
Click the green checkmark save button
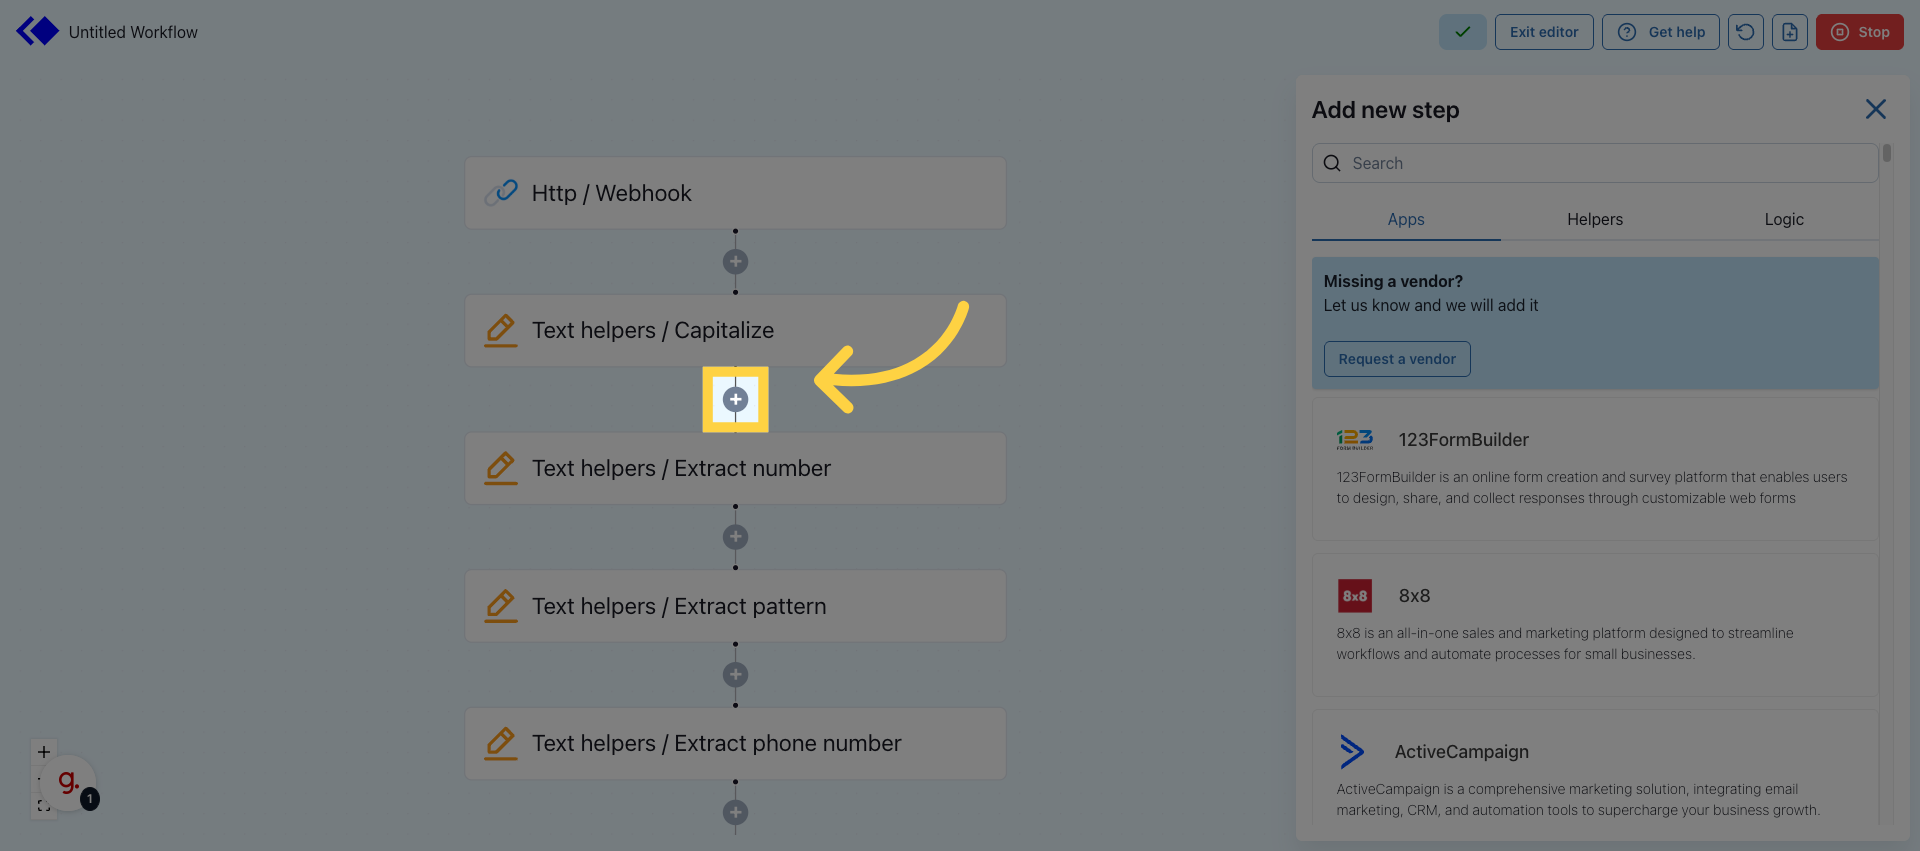coord(1462,32)
